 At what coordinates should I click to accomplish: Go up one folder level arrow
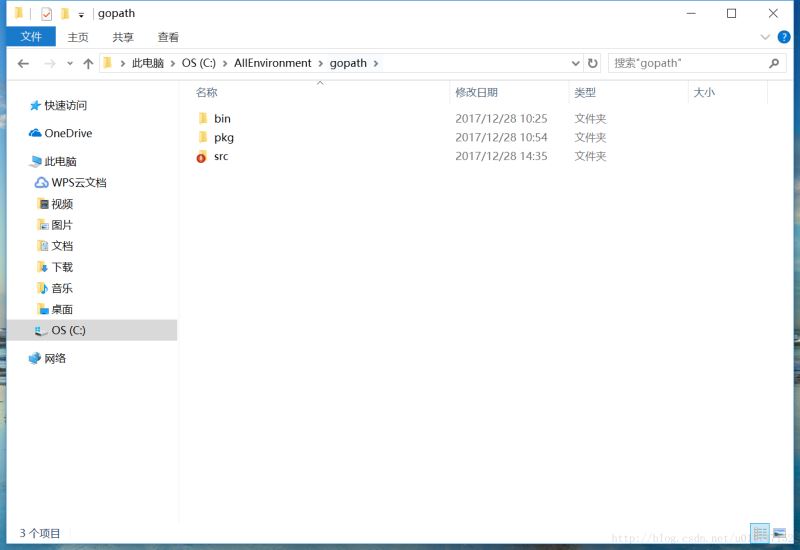[88, 63]
